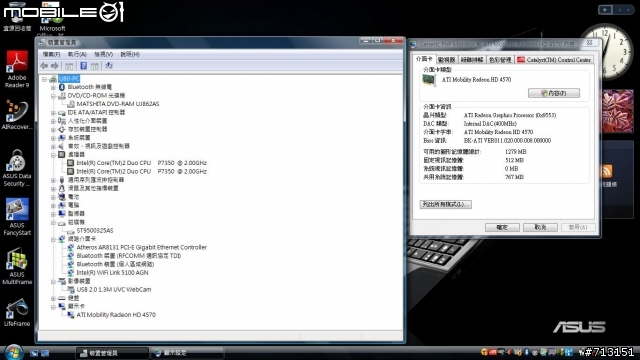Collapse the disk drives category above ST9500325AS
640x360 pixels.
(53, 222)
